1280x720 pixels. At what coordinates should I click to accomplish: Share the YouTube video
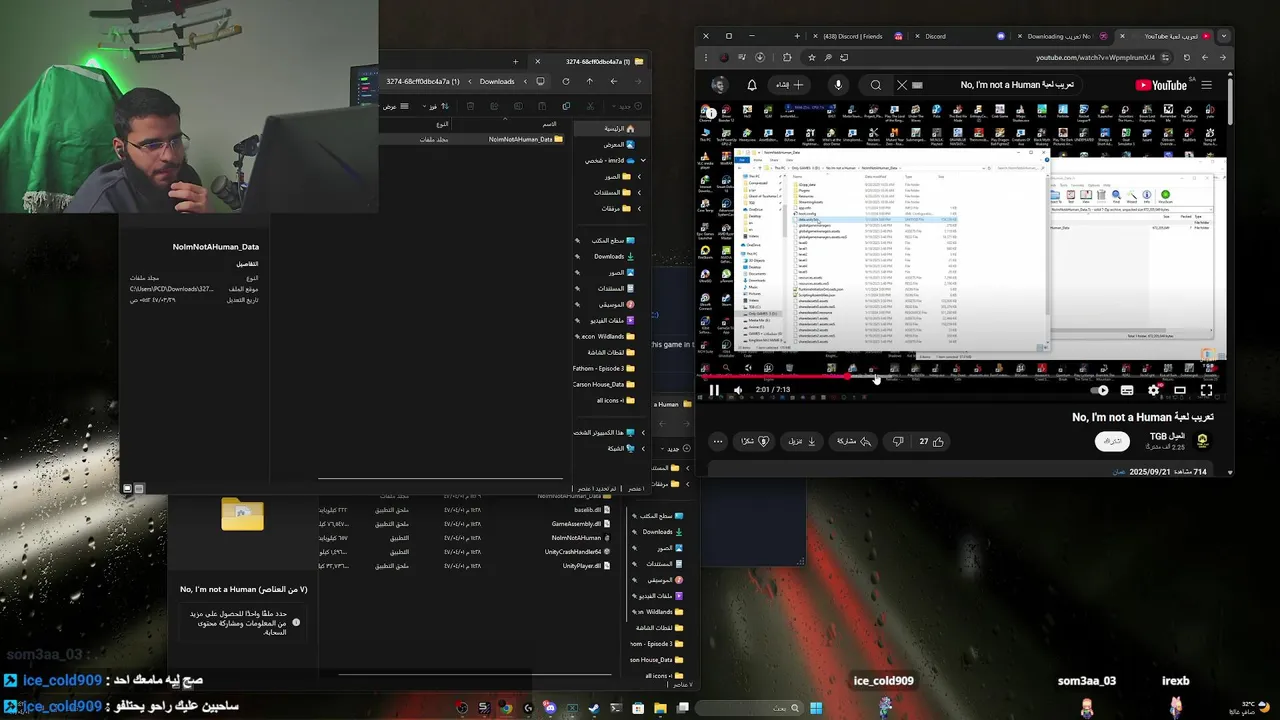click(x=853, y=441)
